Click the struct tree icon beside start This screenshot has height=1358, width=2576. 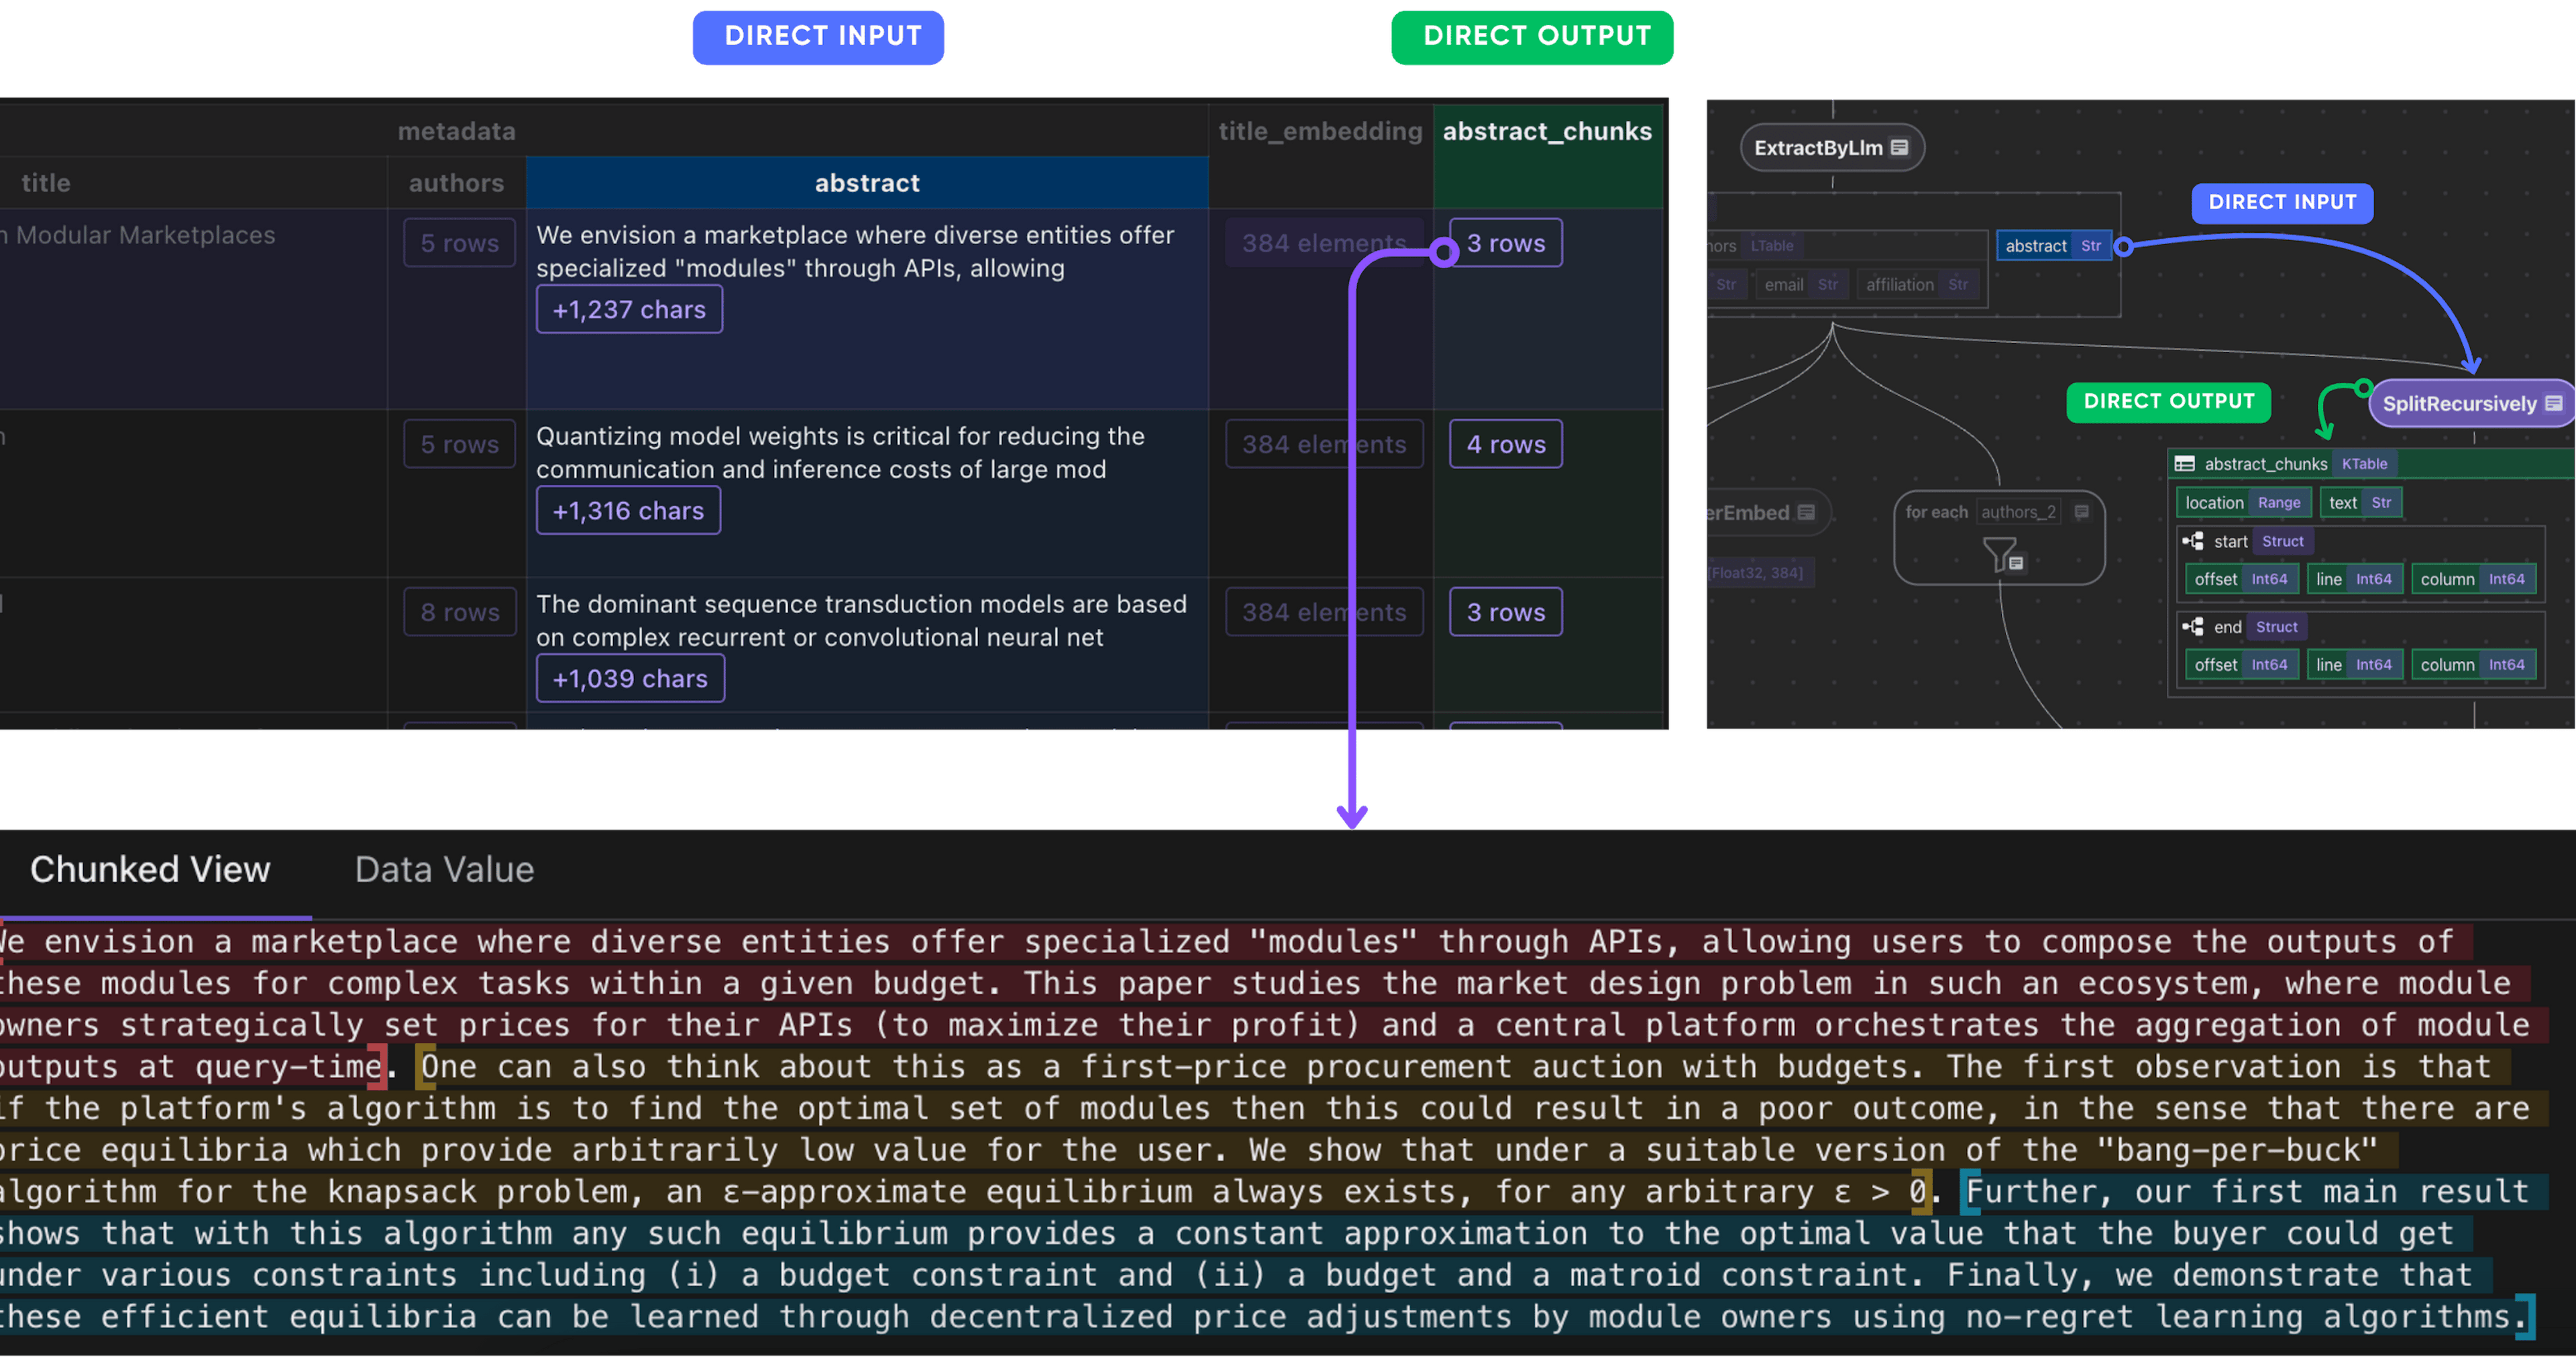point(2193,541)
